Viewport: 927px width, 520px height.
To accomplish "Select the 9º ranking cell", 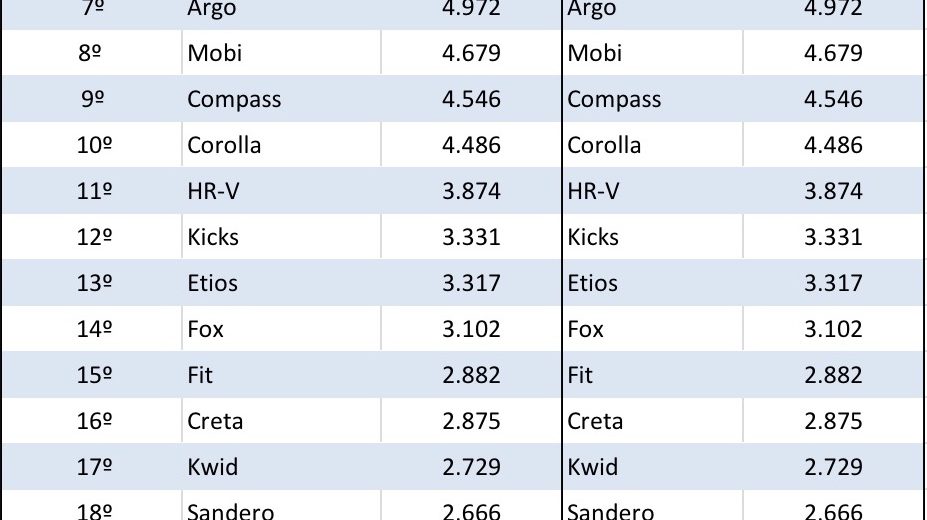I will 90,99.
